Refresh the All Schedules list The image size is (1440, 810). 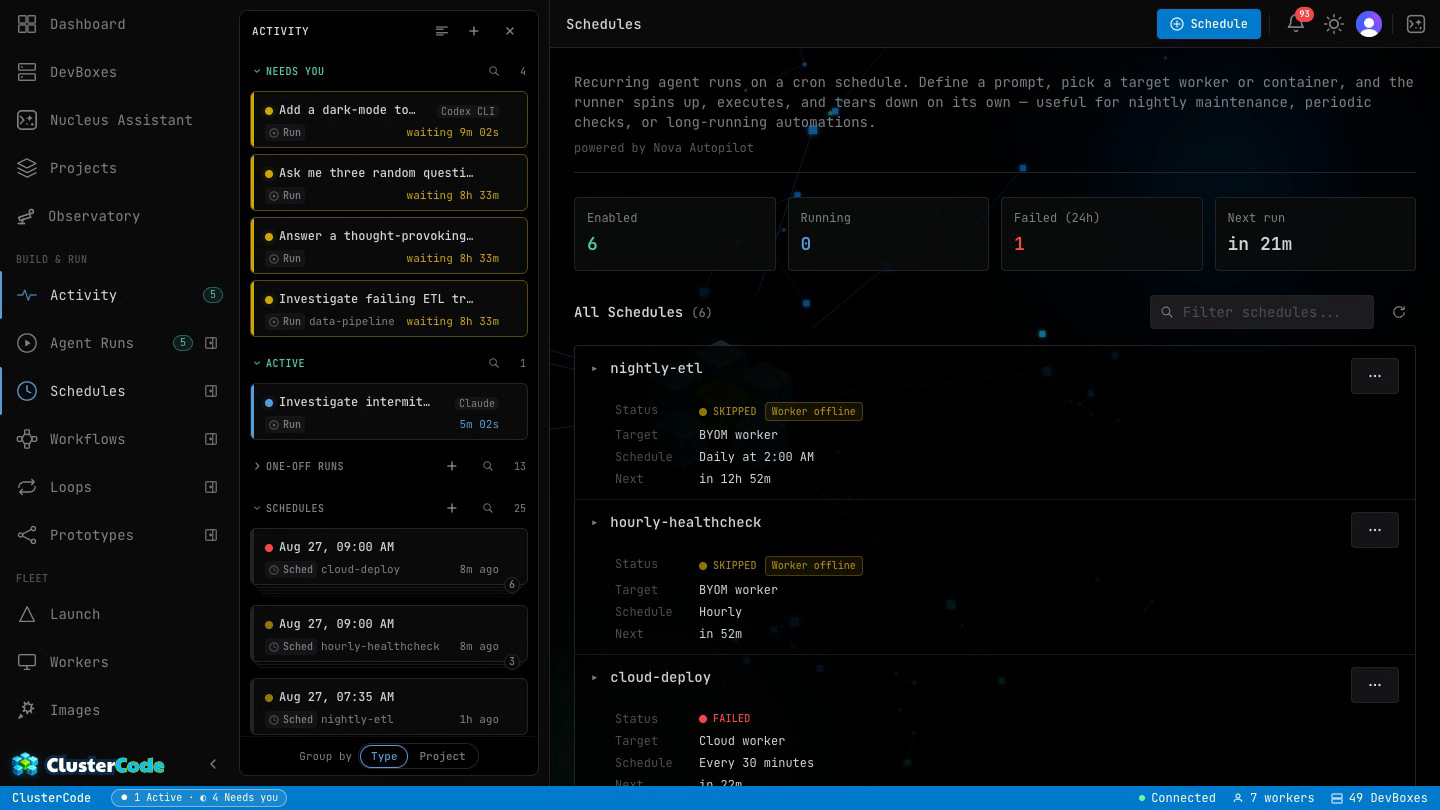(x=1399, y=312)
